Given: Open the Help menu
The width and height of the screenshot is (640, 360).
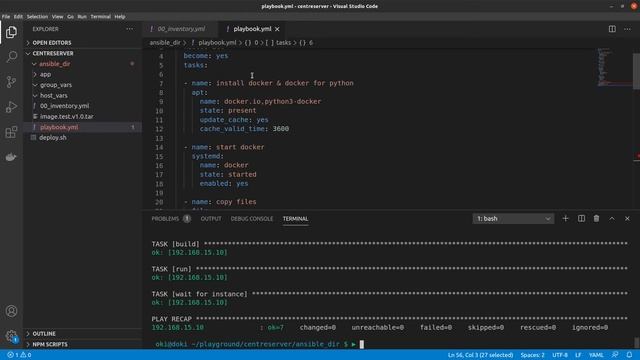Looking at the screenshot, I should 120,17.
